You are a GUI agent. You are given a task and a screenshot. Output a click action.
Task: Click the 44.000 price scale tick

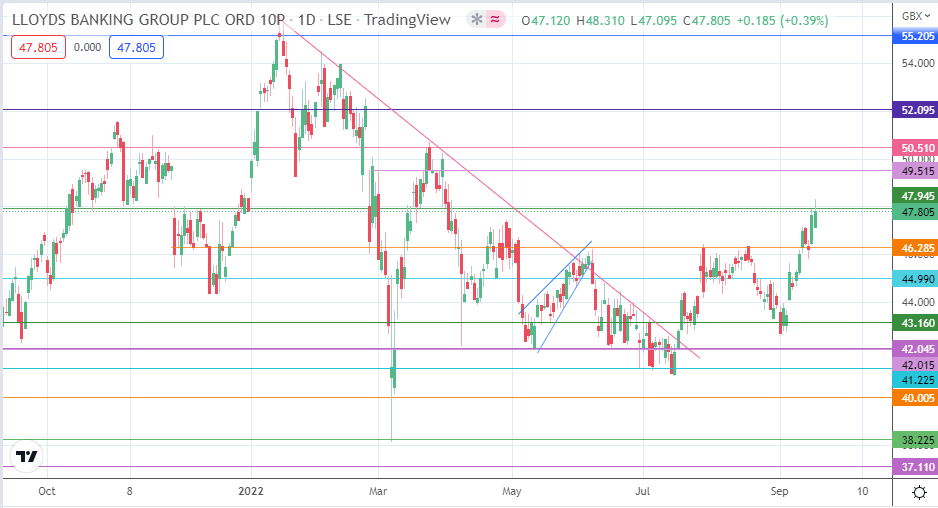[x=918, y=302]
